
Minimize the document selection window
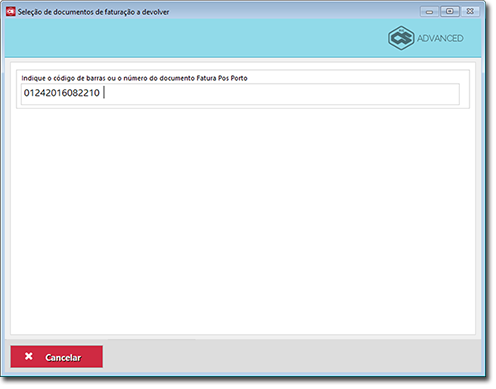coord(429,12)
